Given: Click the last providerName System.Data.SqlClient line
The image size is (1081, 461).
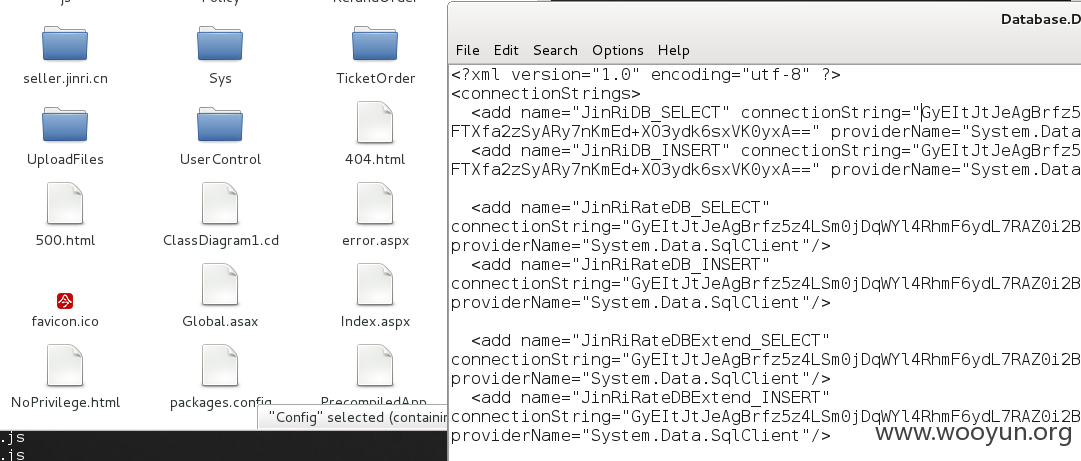Looking at the screenshot, I should 640,436.
